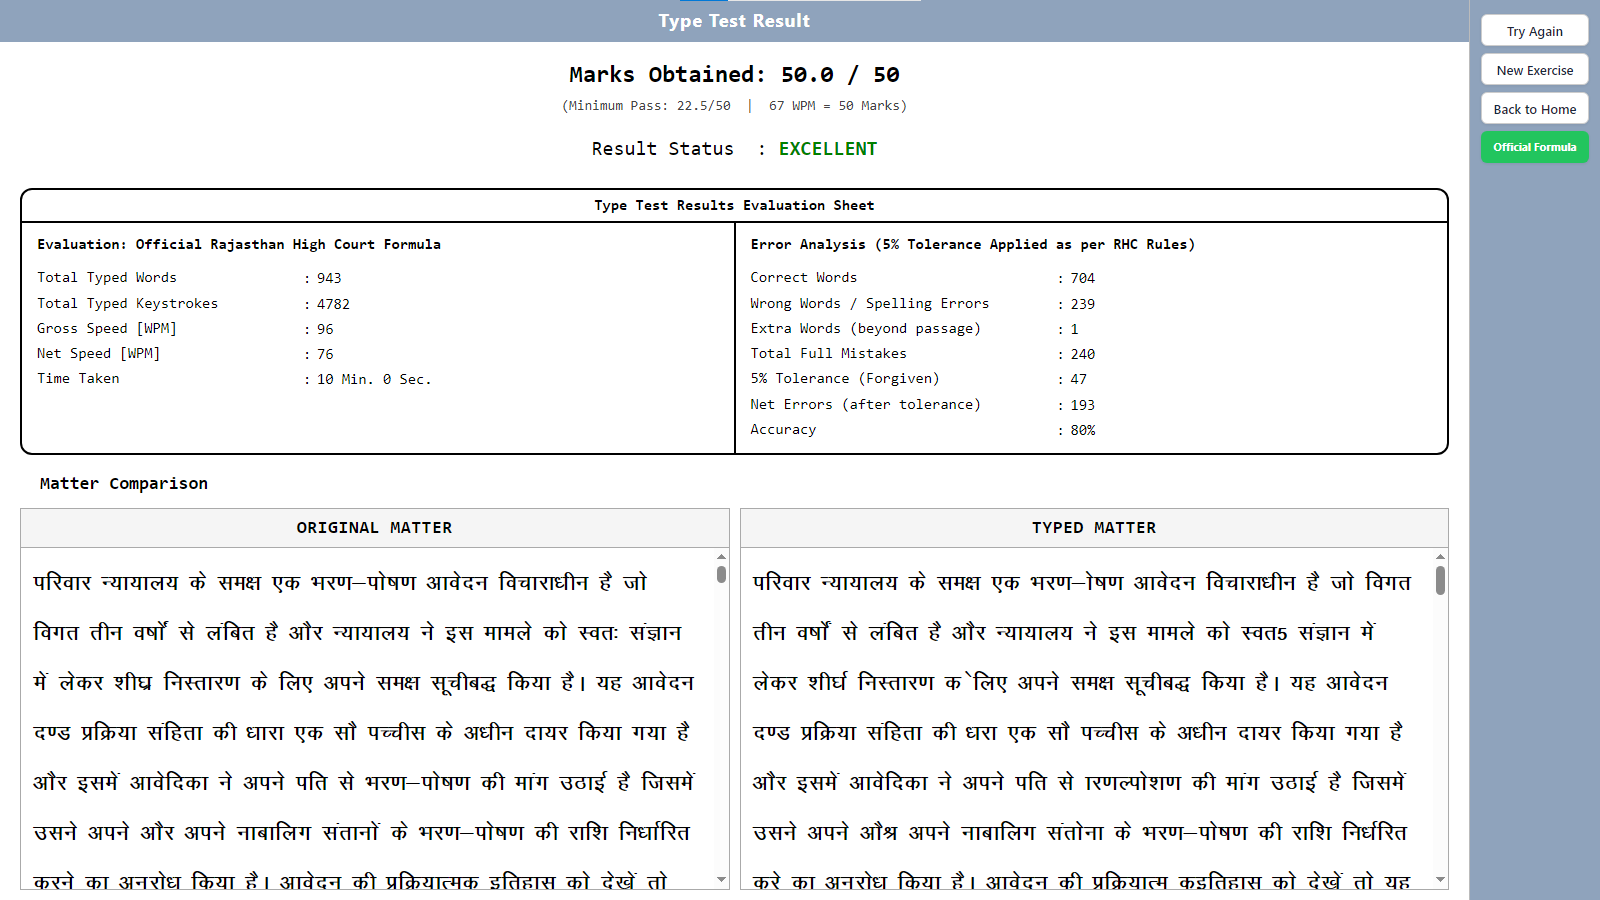Click the Matter Comparison heading
This screenshot has height=900, width=1600.
[x=124, y=484]
